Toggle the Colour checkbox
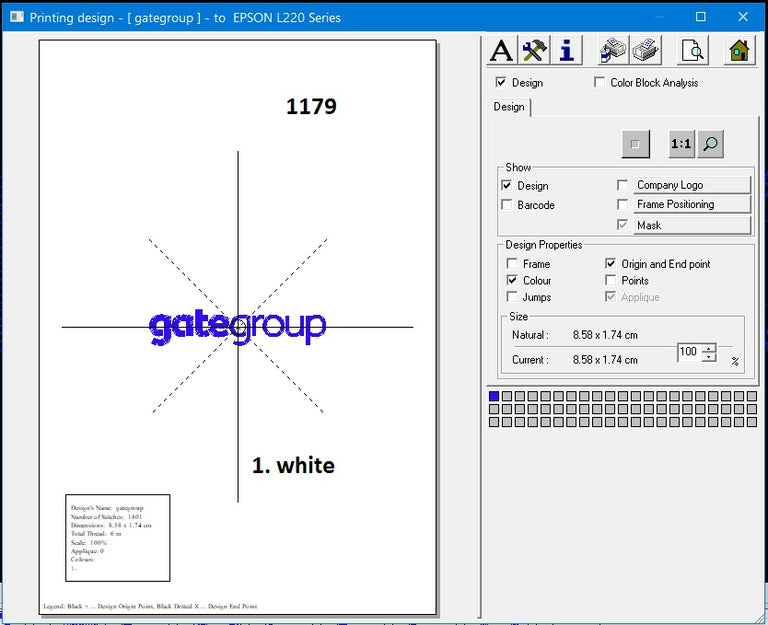Viewport: 768px width, 625px height. pyautogui.click(x=512, y=280)
